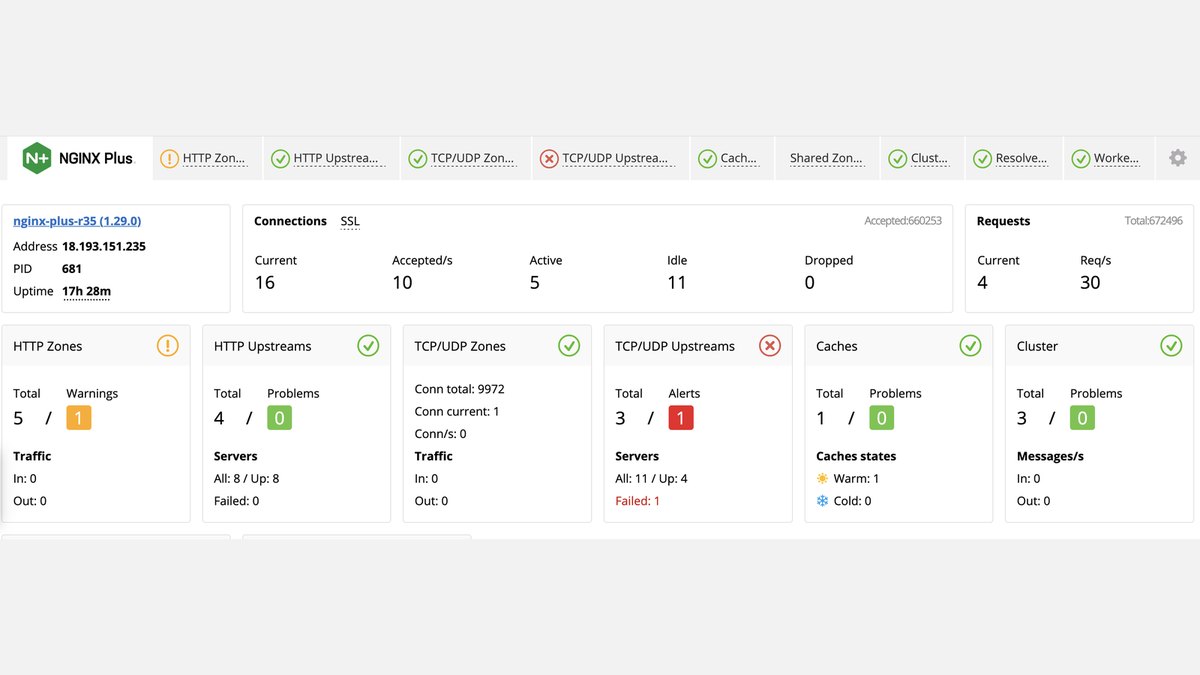Click green check icon in Resolvers tab

pyautogui.click(x=982, y=158)
